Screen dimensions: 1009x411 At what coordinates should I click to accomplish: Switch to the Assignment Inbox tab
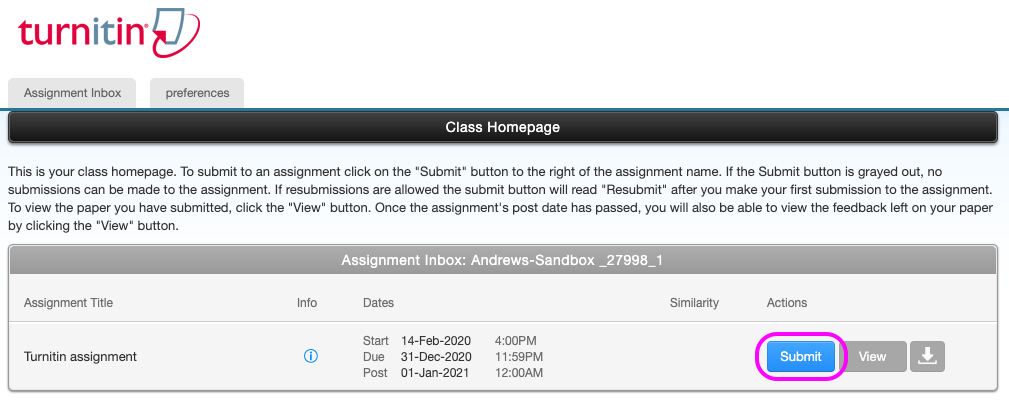(72, 93)
